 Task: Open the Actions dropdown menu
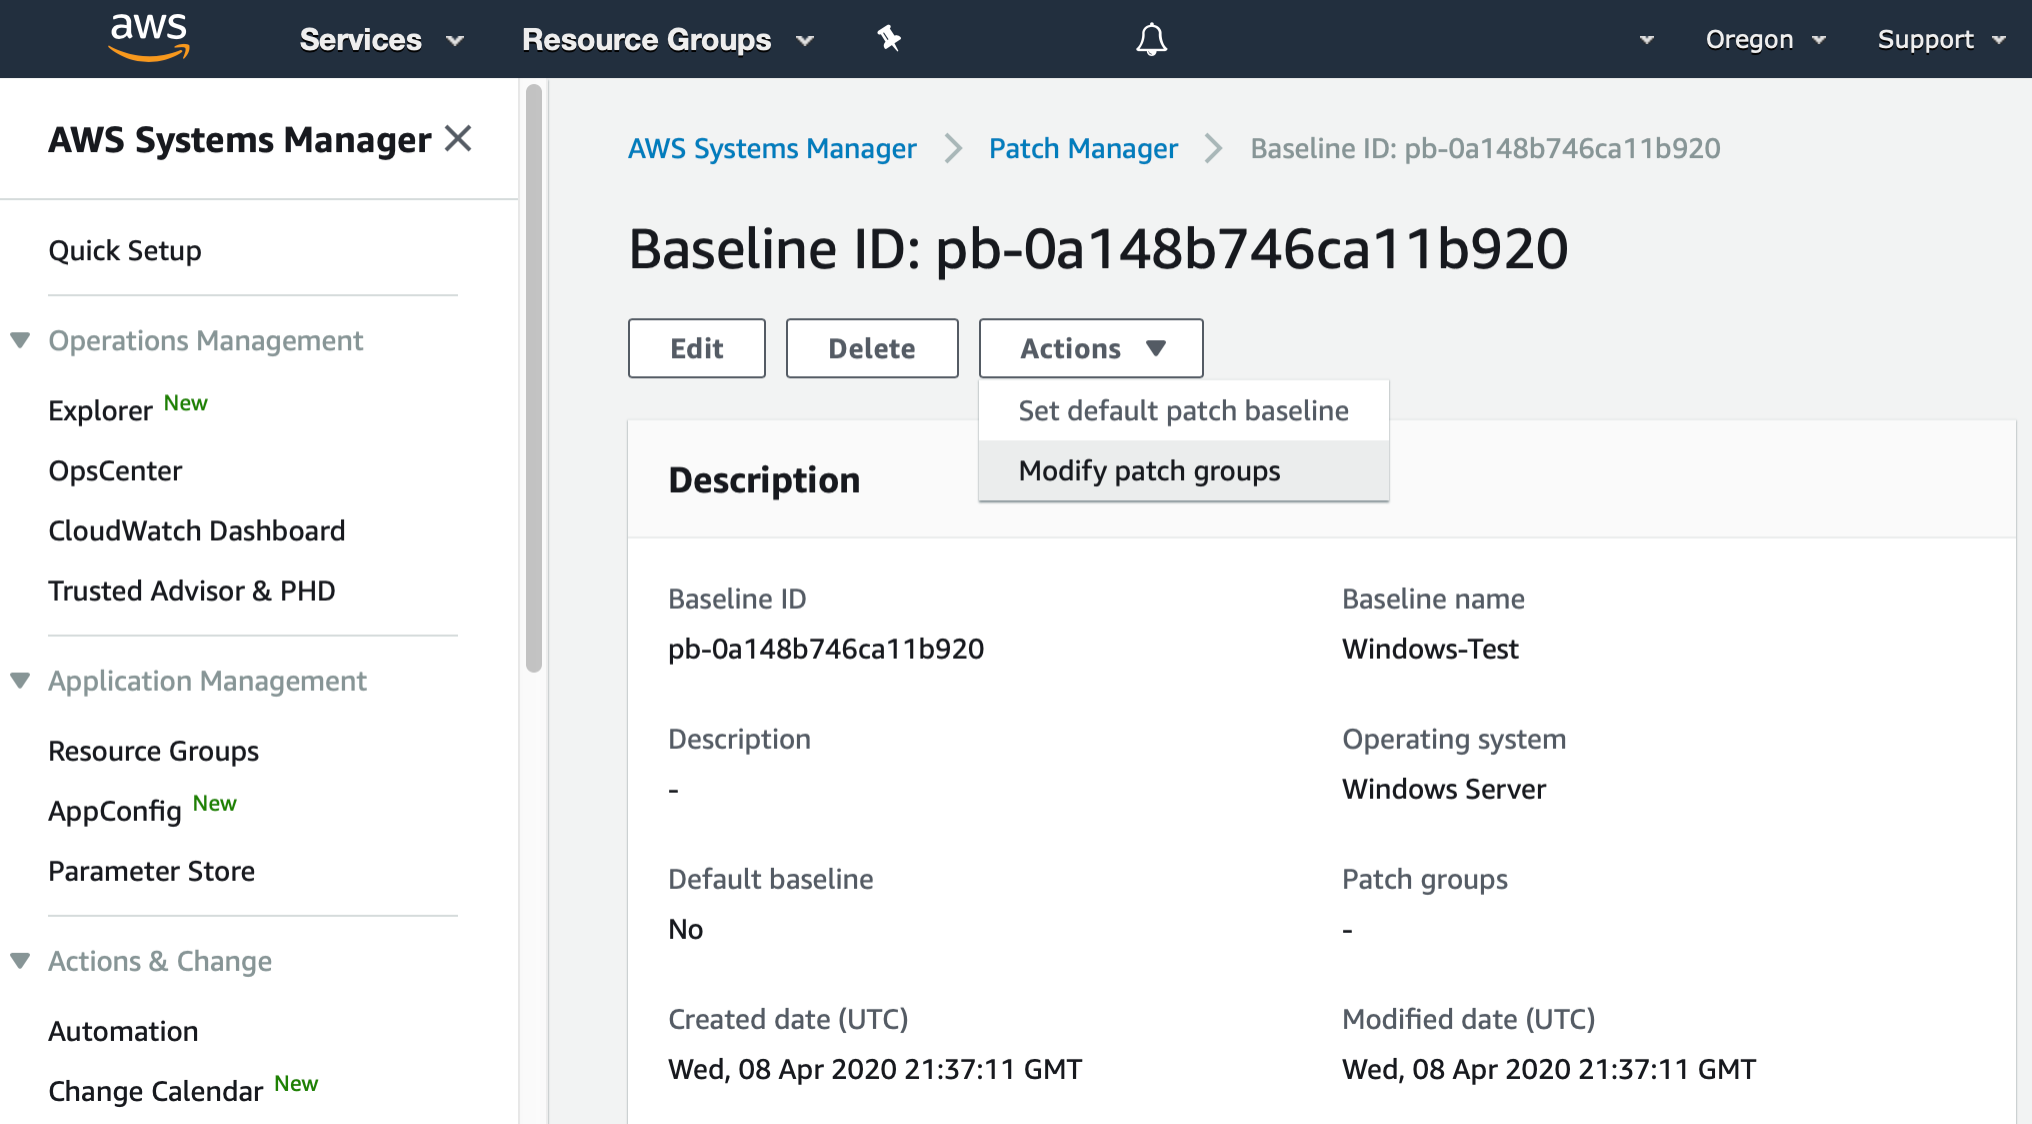[1090, 348]
